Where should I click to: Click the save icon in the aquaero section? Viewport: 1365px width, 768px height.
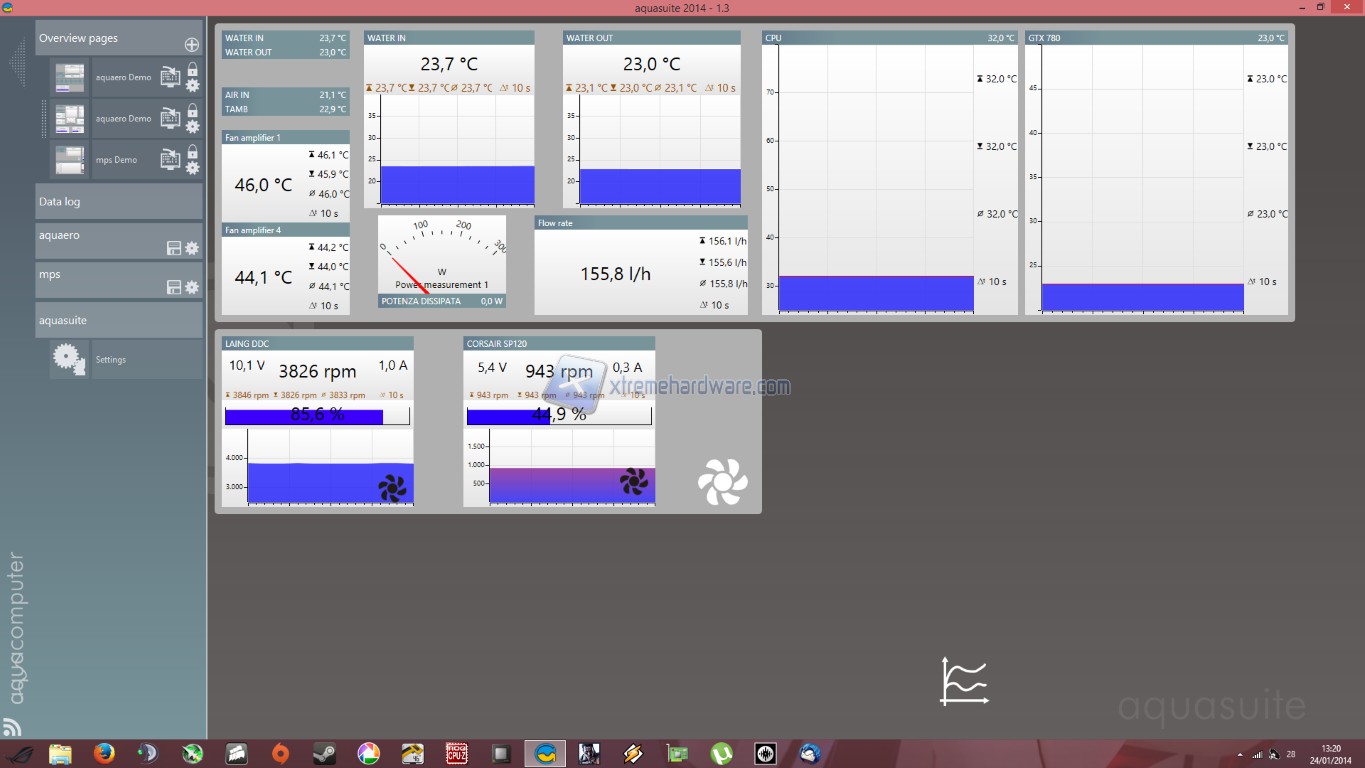172,248
